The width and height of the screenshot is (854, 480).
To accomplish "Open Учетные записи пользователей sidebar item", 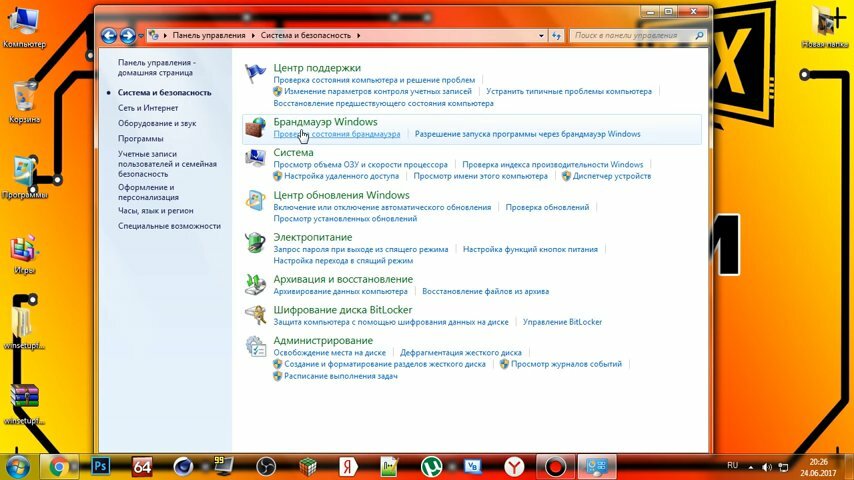I will (167, 163).
